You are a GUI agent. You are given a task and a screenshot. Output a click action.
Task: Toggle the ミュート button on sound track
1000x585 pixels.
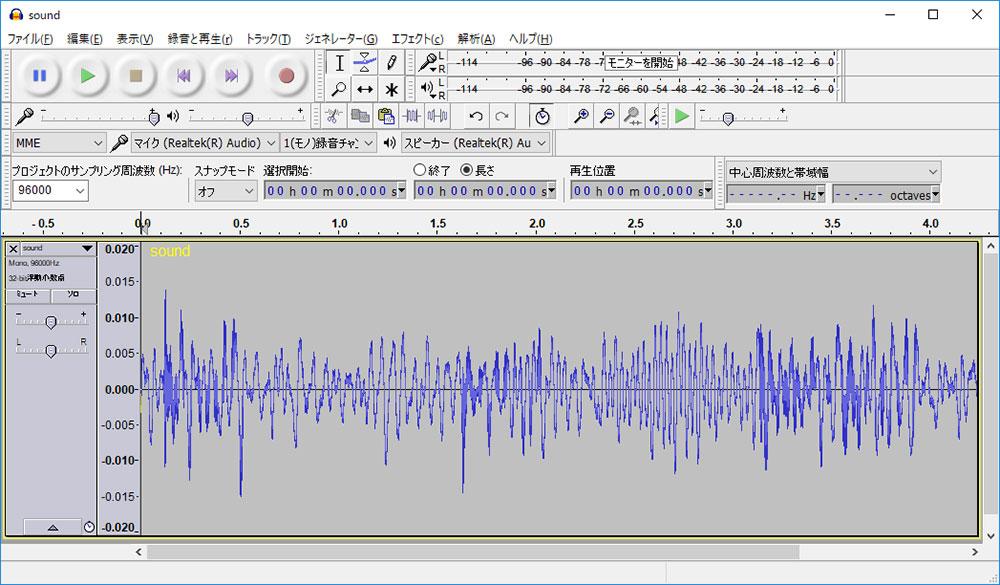pos(28,295)
